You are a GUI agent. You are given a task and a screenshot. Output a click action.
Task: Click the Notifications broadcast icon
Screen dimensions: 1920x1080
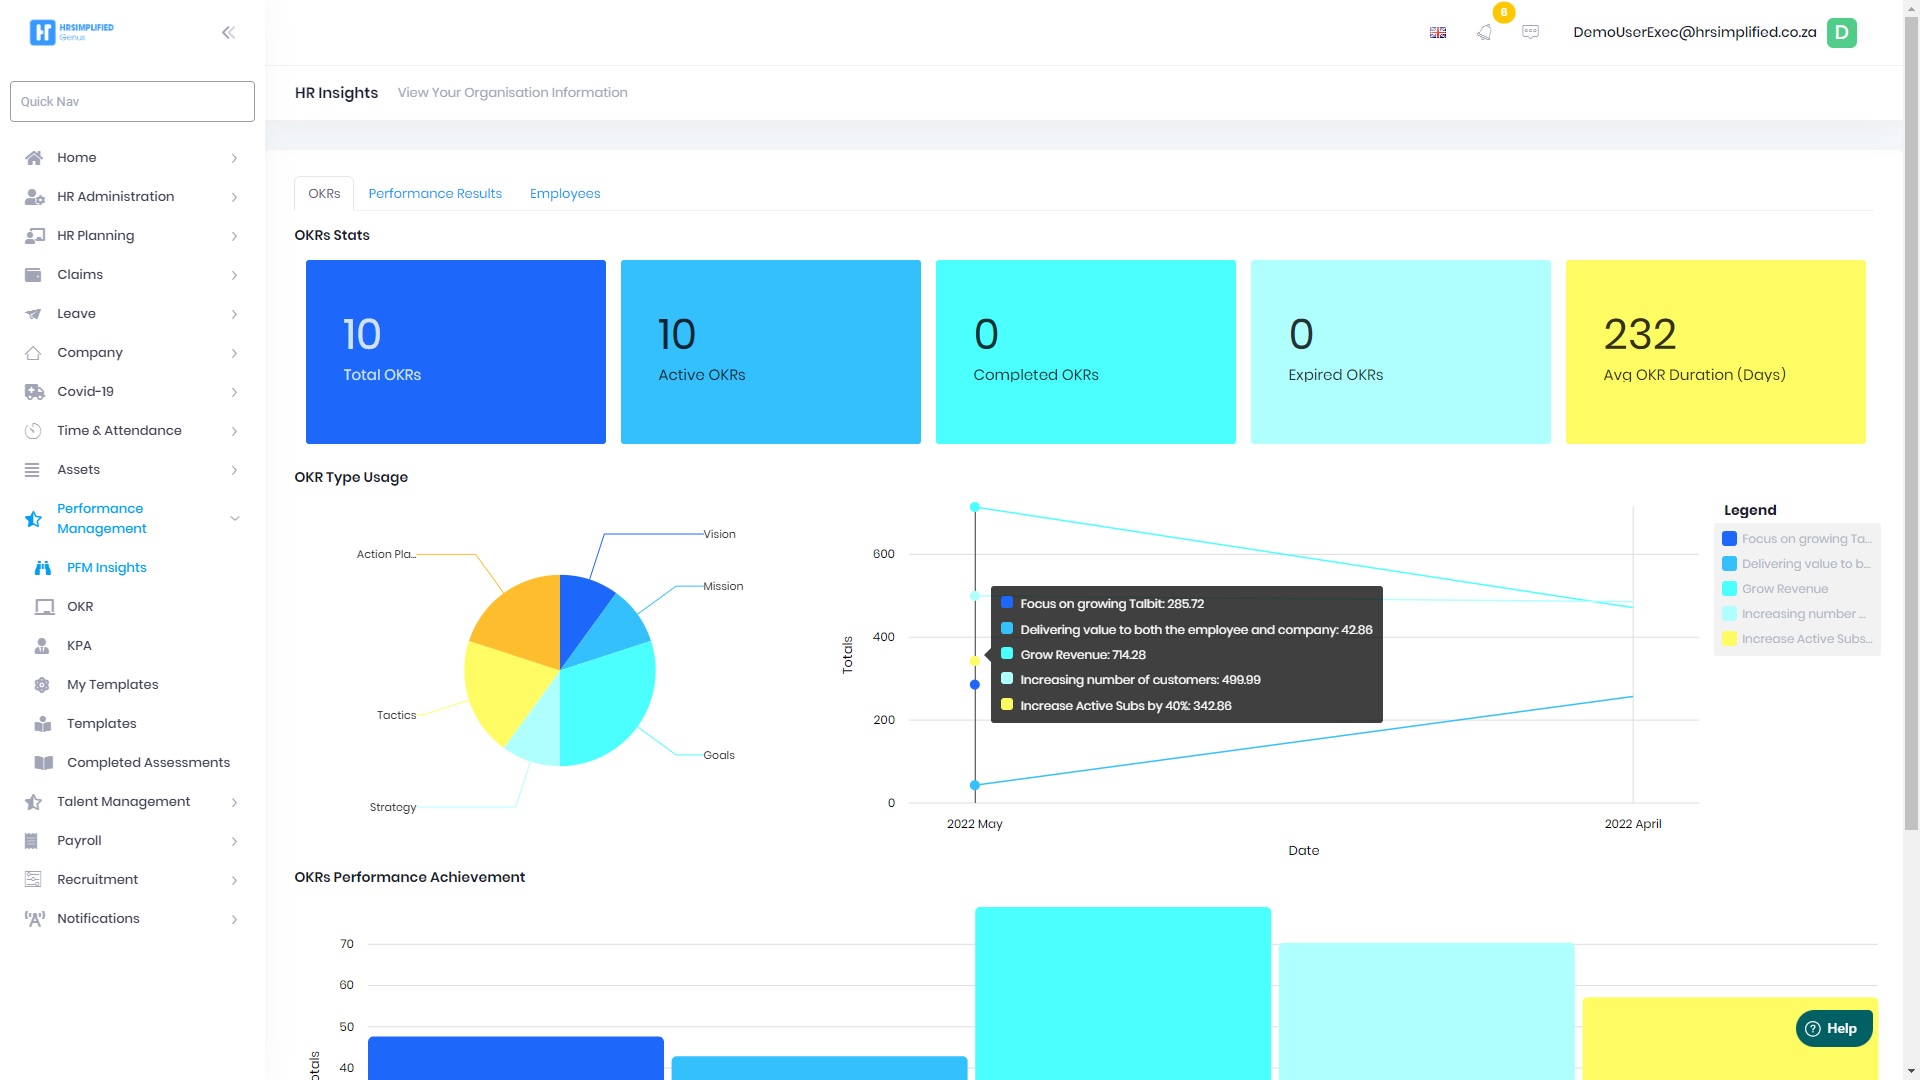[x=35, y=918]
